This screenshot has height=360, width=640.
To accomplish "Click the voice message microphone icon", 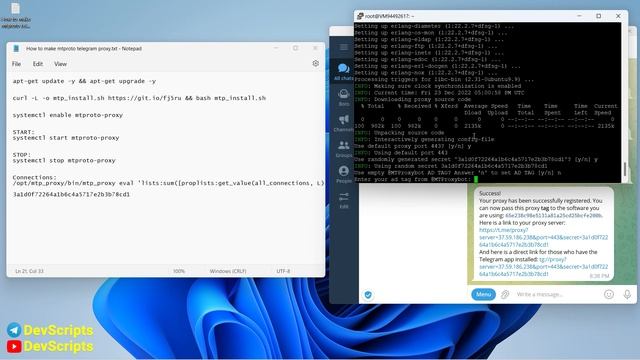I will 627,294.
